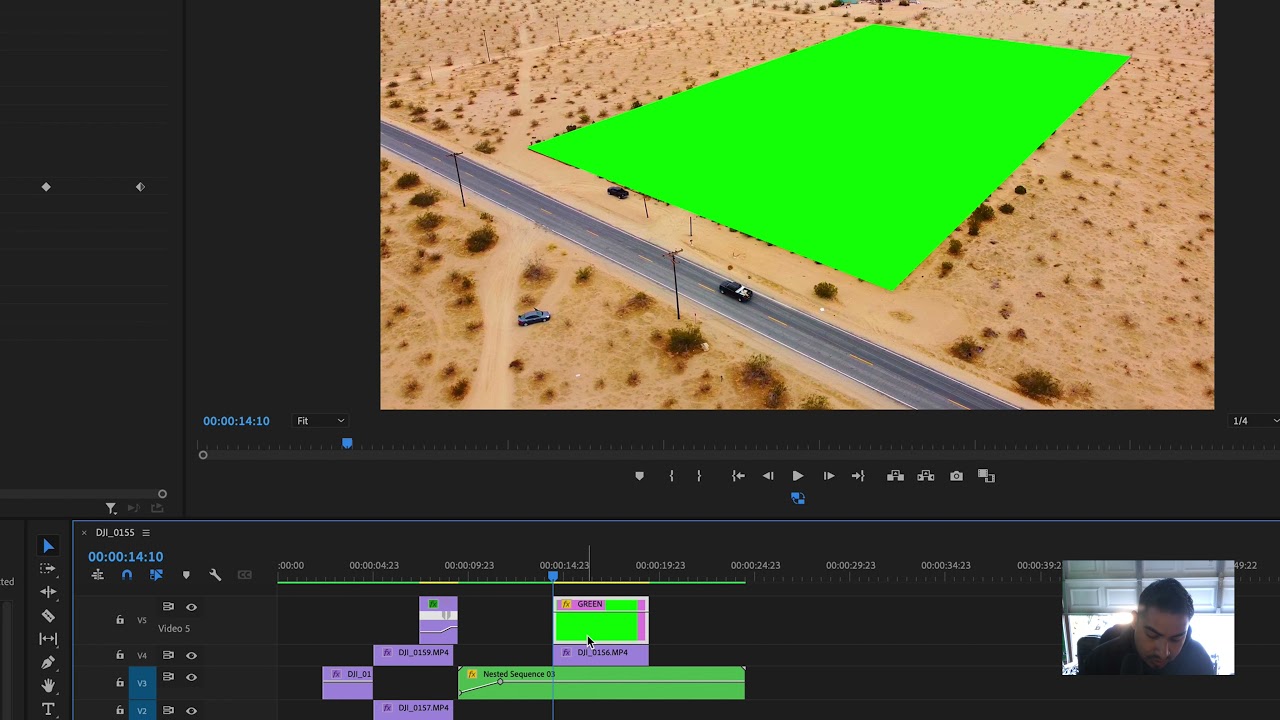
Task: Toggle sync lock on track V5
Action: (x=168, y=607)
